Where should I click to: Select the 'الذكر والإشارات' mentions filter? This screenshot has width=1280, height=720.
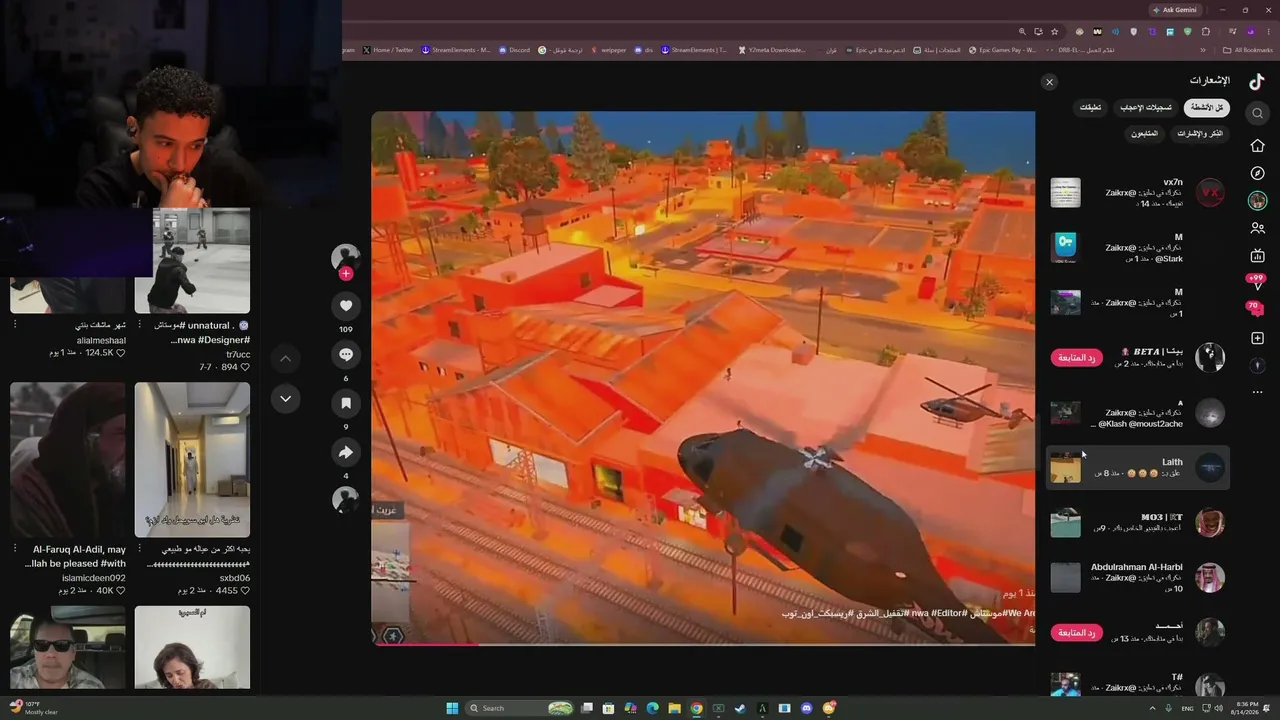(1200, 133)
